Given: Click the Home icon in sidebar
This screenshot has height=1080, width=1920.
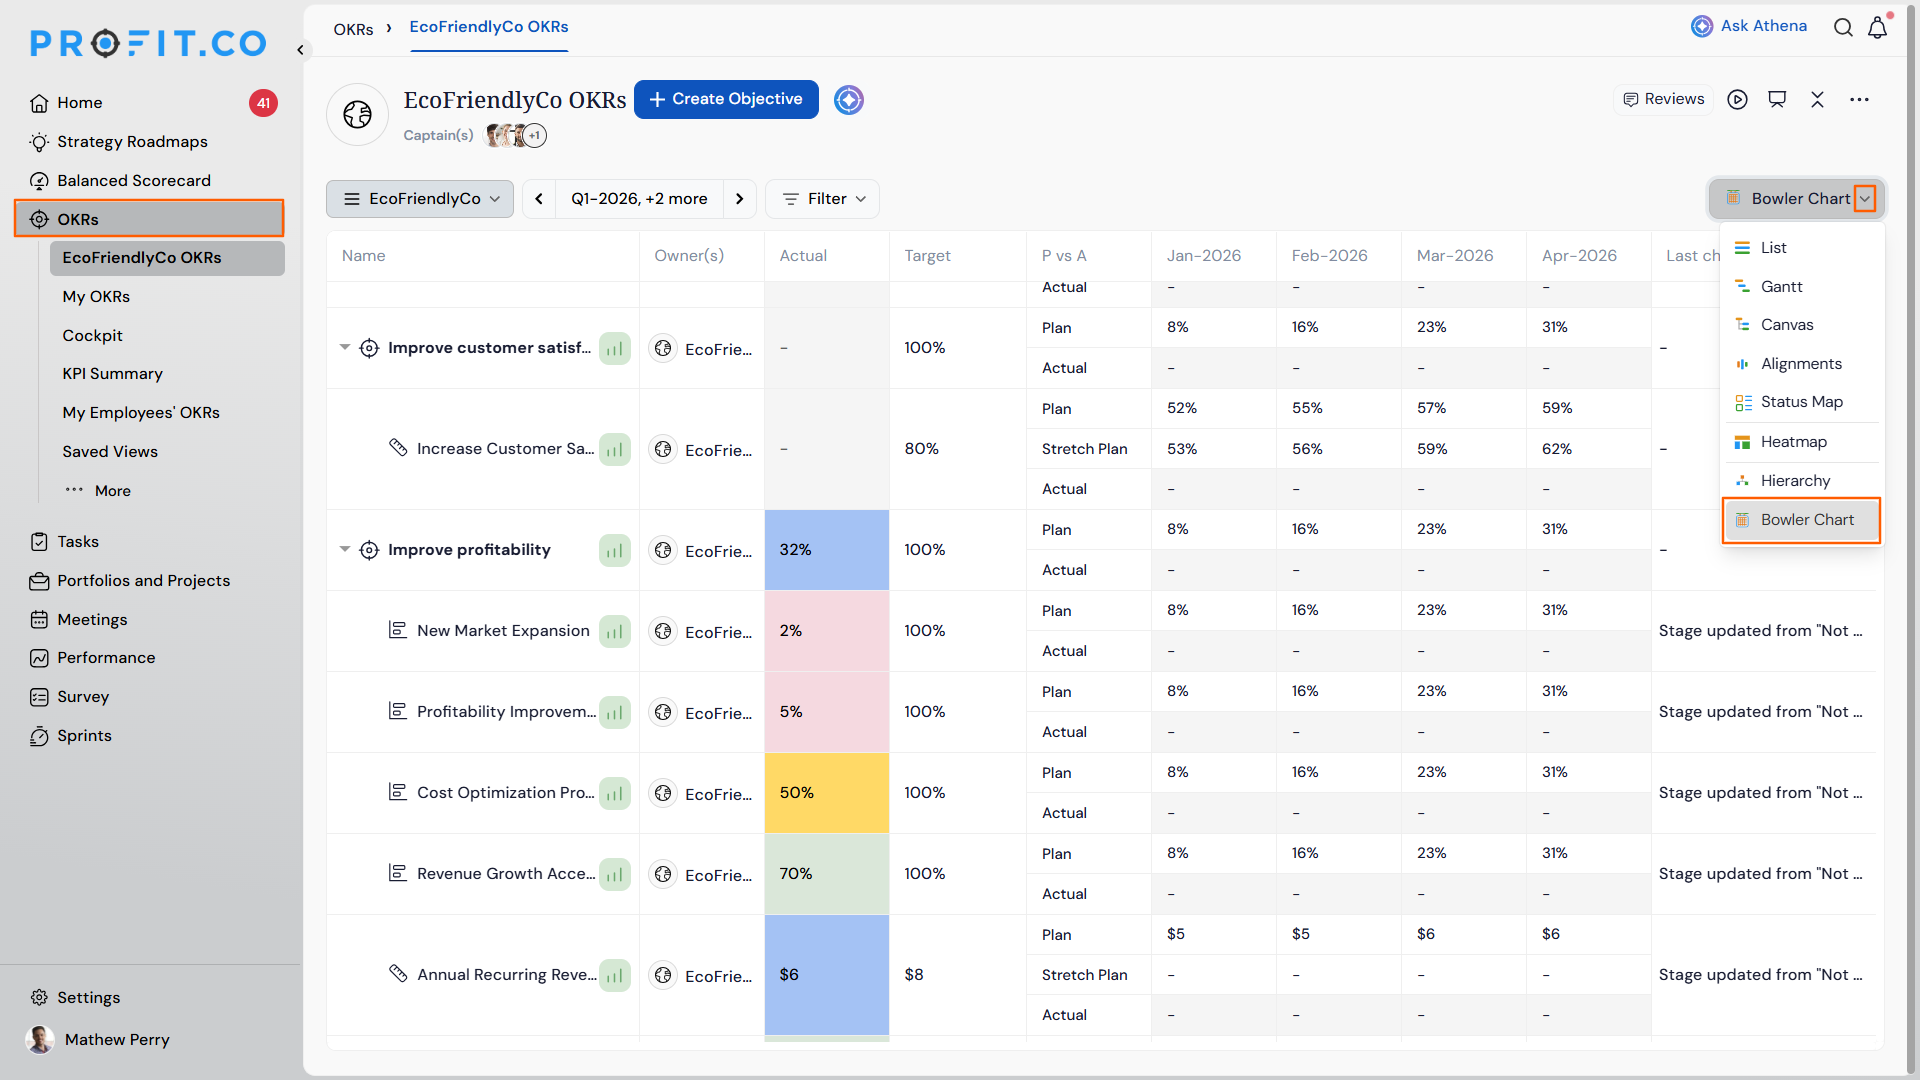Looking at the screenshot, I should [39, 103].
